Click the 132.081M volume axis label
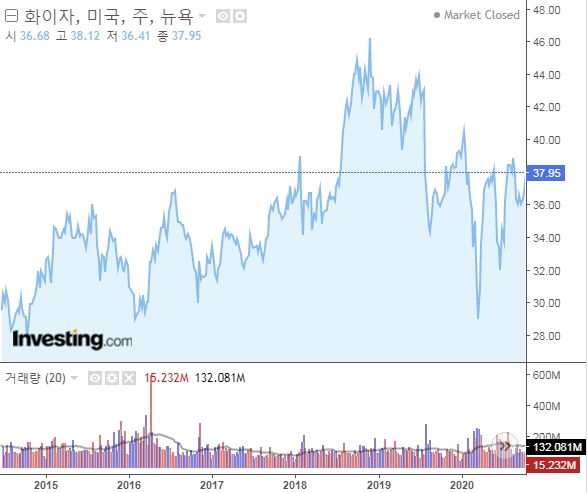Screen dimensions: 587x493 [x=556, y=447]
